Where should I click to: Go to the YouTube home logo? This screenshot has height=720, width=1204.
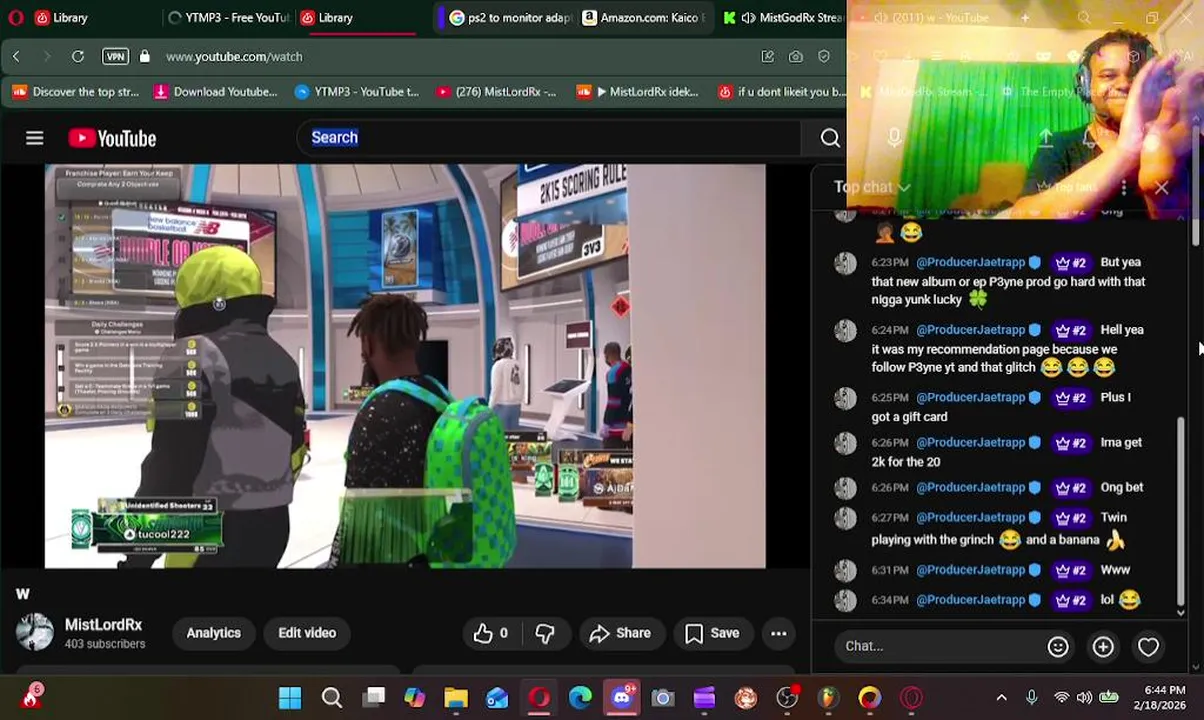point(112,138)
